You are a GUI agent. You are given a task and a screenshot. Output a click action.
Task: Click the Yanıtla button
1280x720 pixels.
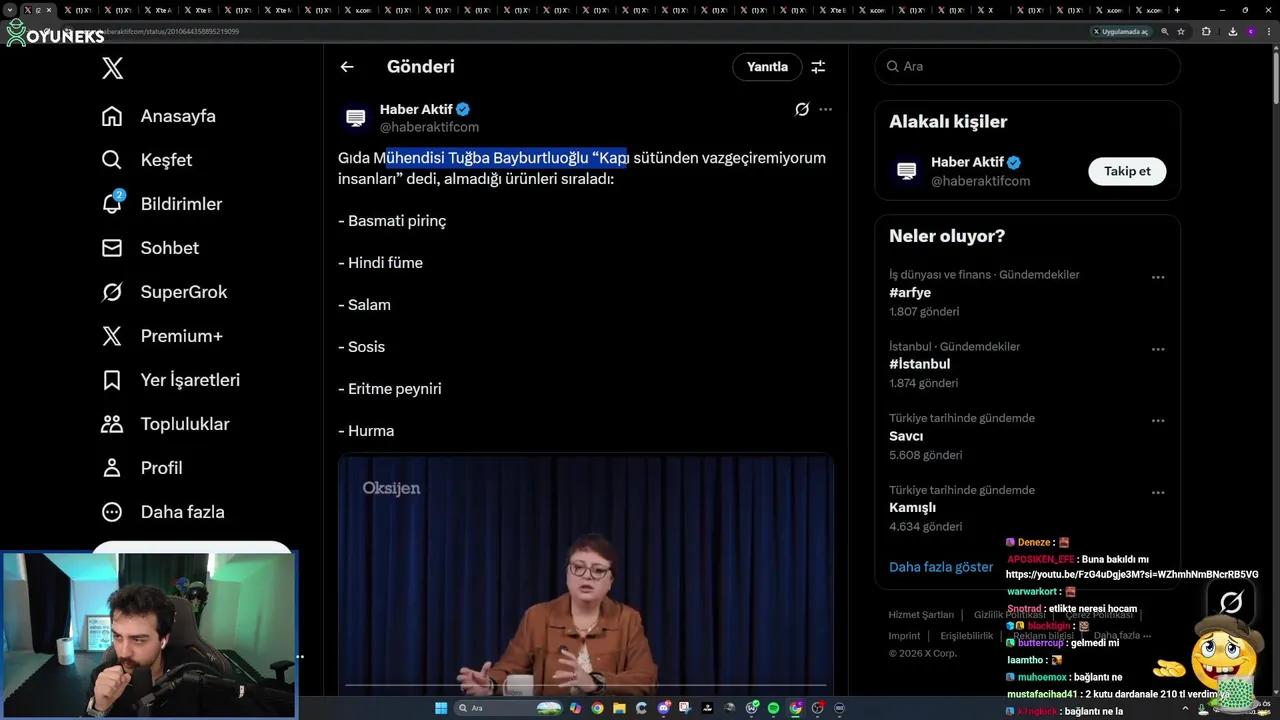[x=767, y=67]
